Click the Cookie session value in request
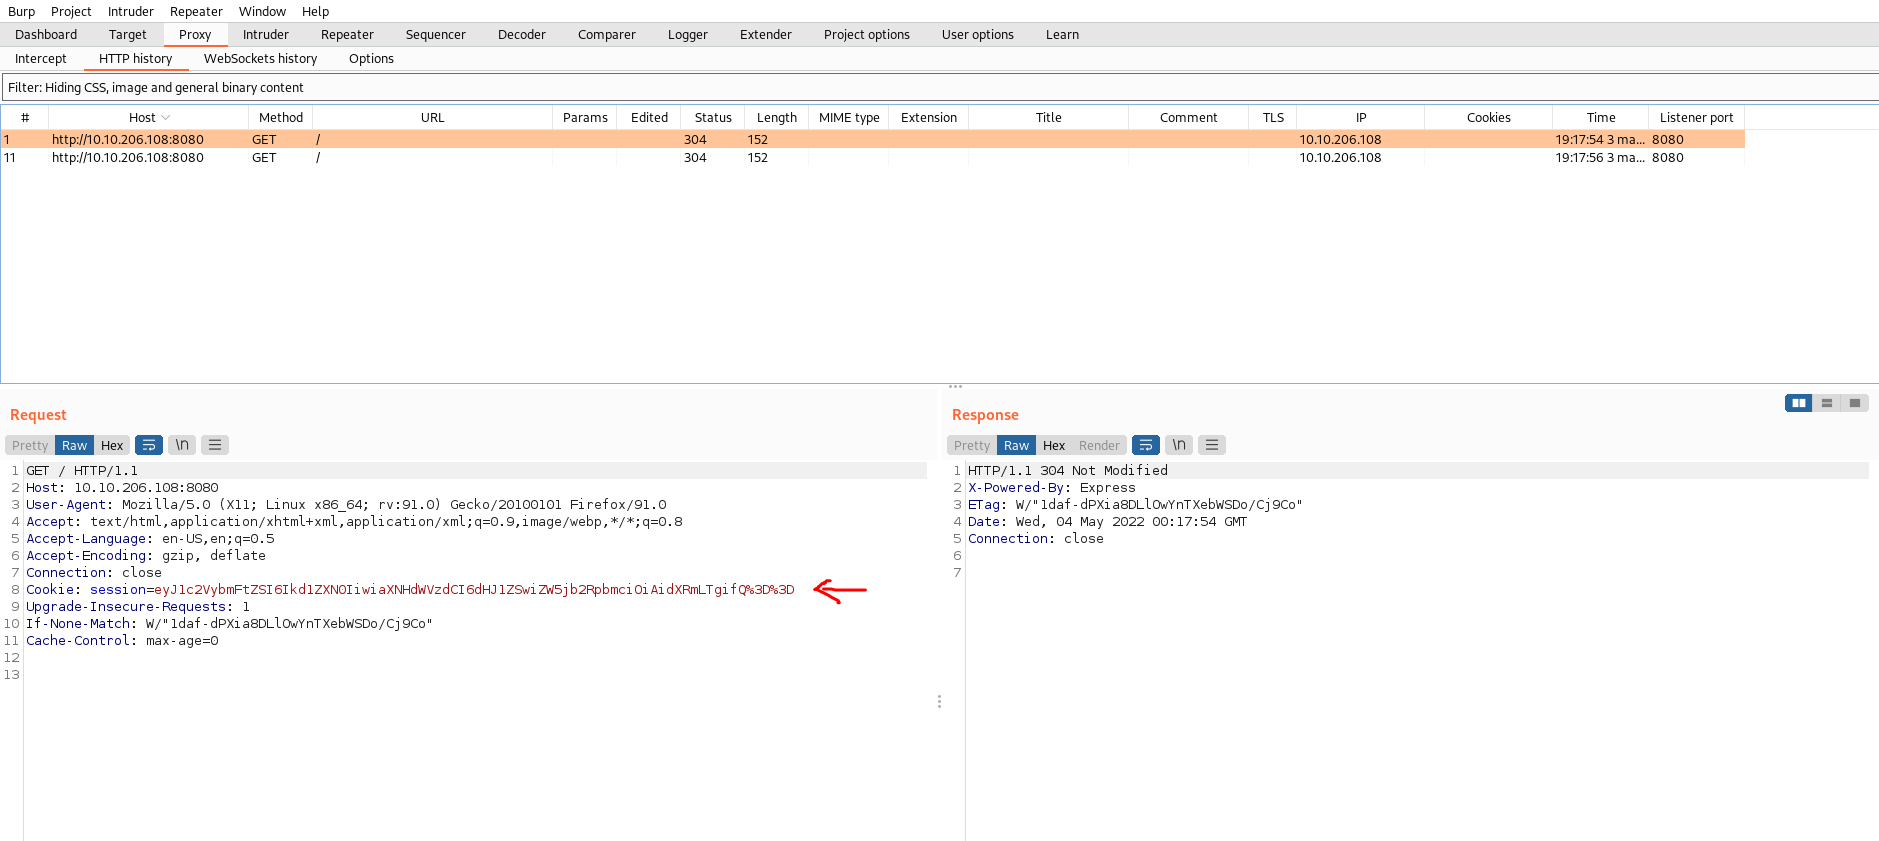 (474, 590)
